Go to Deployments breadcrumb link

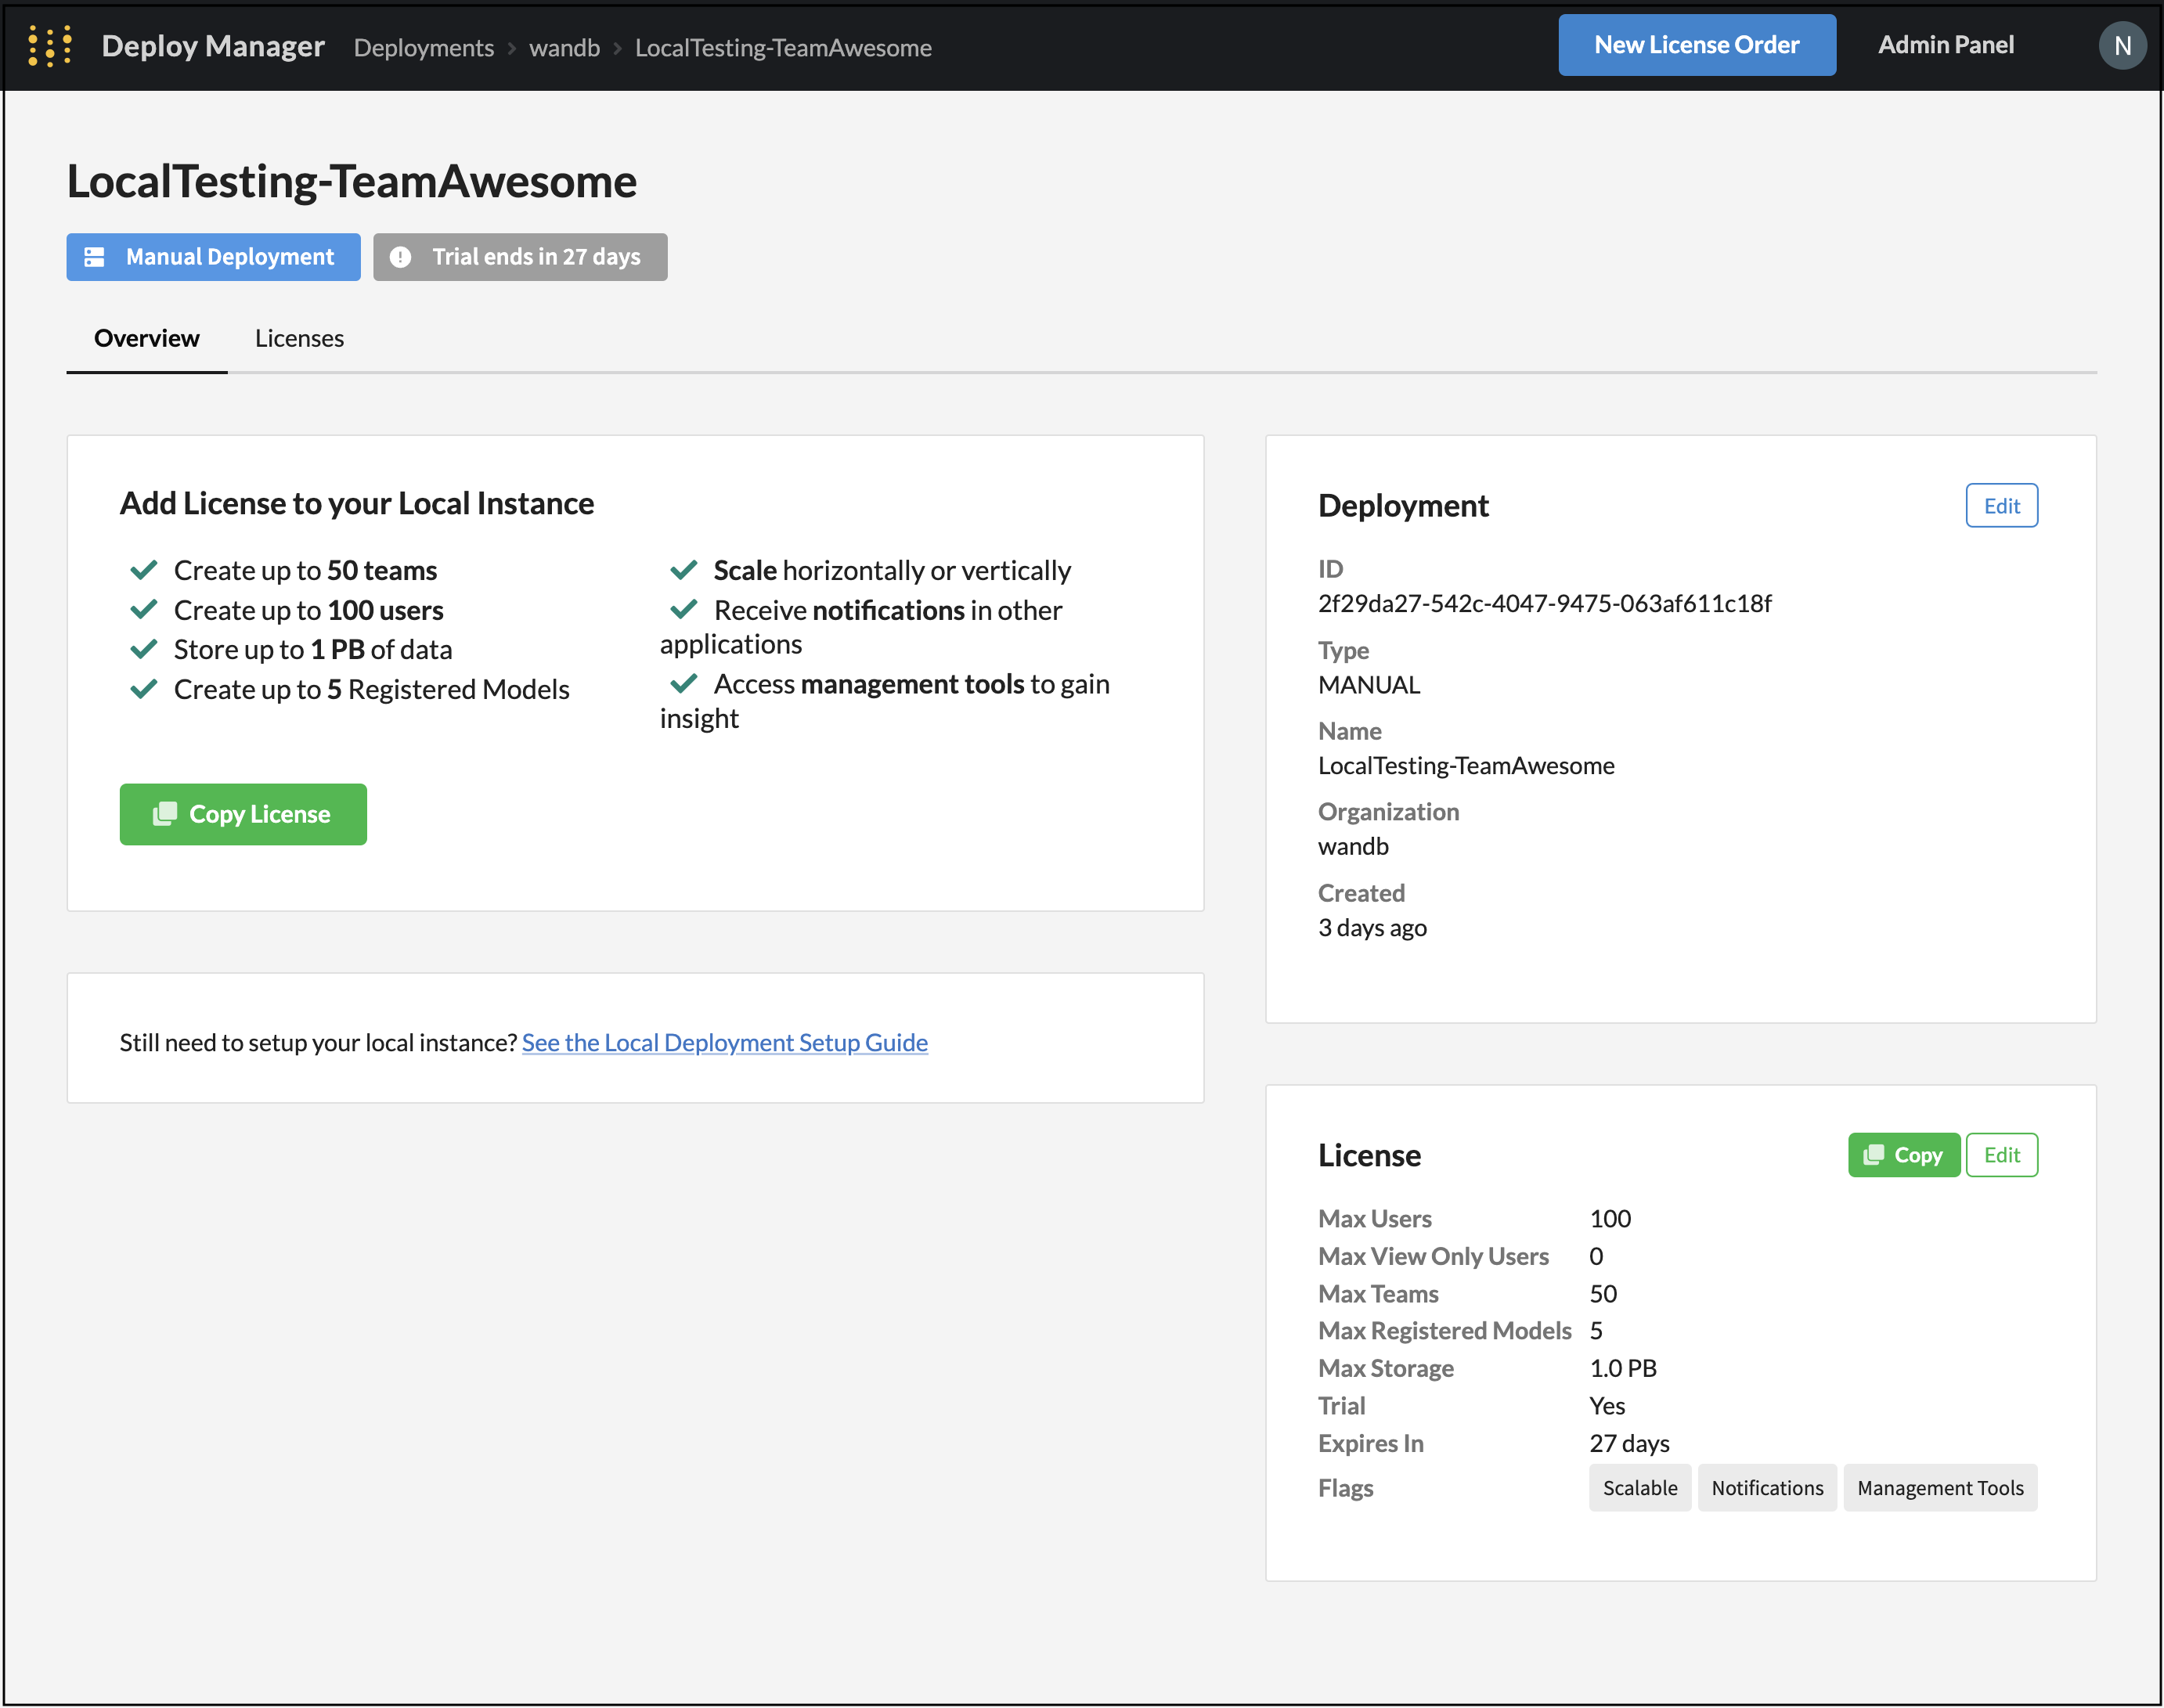[x=424, y=48]
